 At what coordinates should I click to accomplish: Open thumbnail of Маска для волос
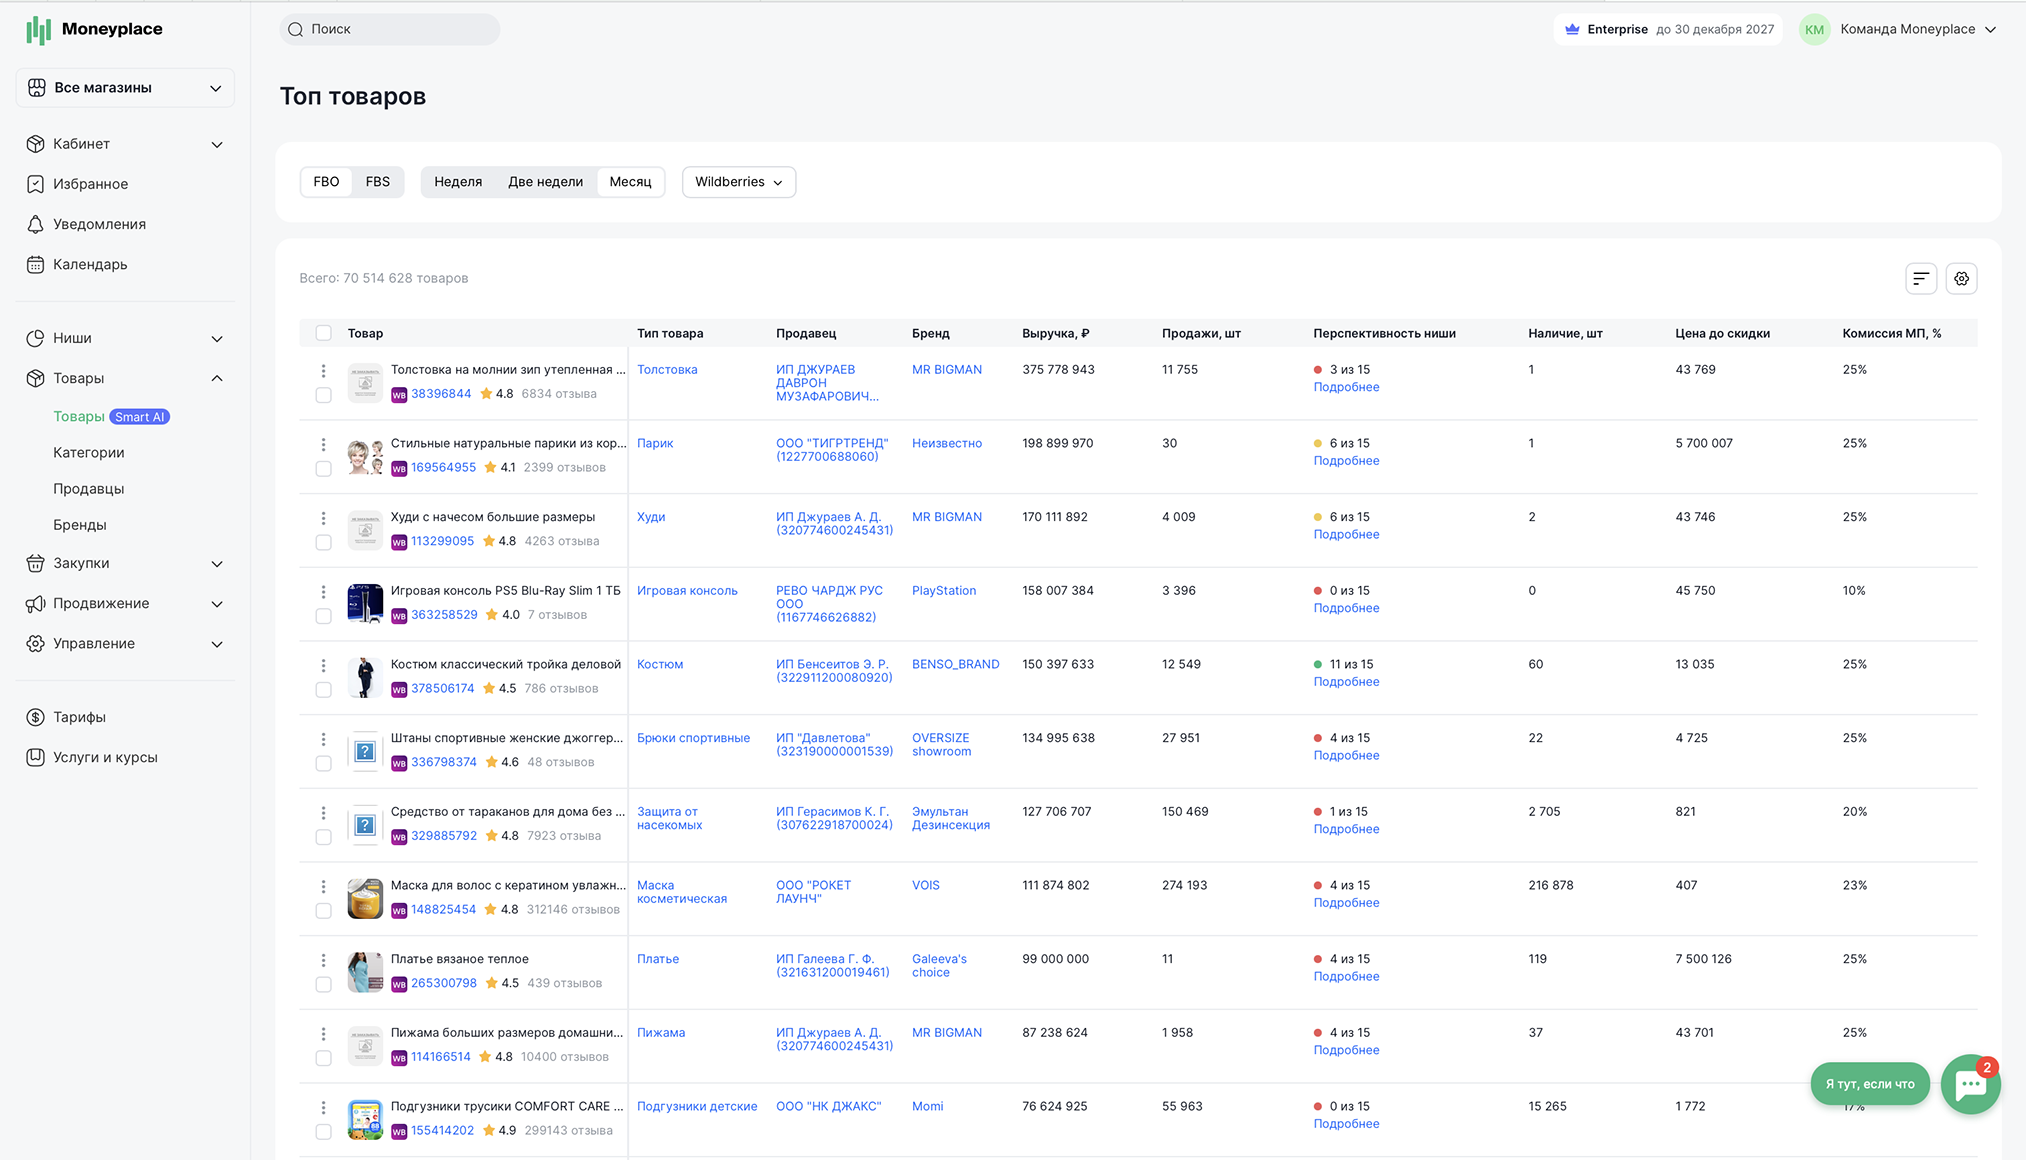click(x=365, y=898)
